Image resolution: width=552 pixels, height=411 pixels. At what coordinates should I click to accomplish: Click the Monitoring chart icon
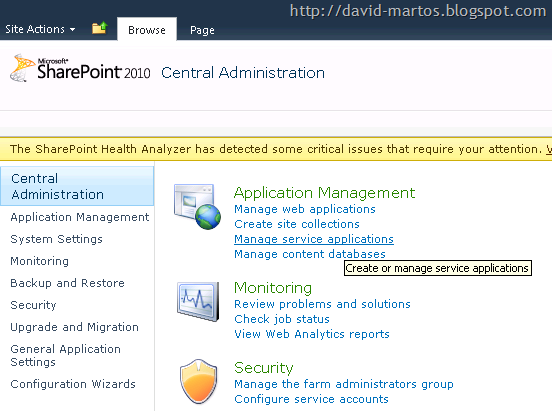point(198,302)
